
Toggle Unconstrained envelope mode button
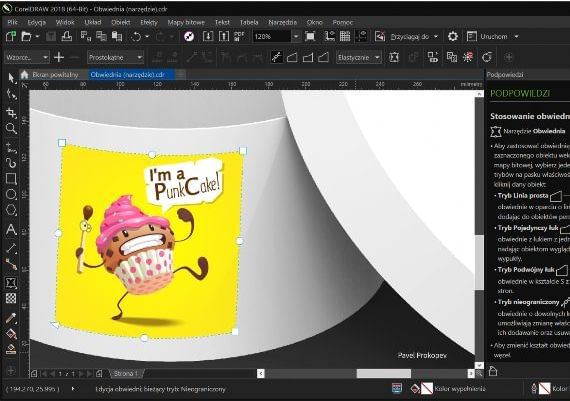(x=277, y=57)
